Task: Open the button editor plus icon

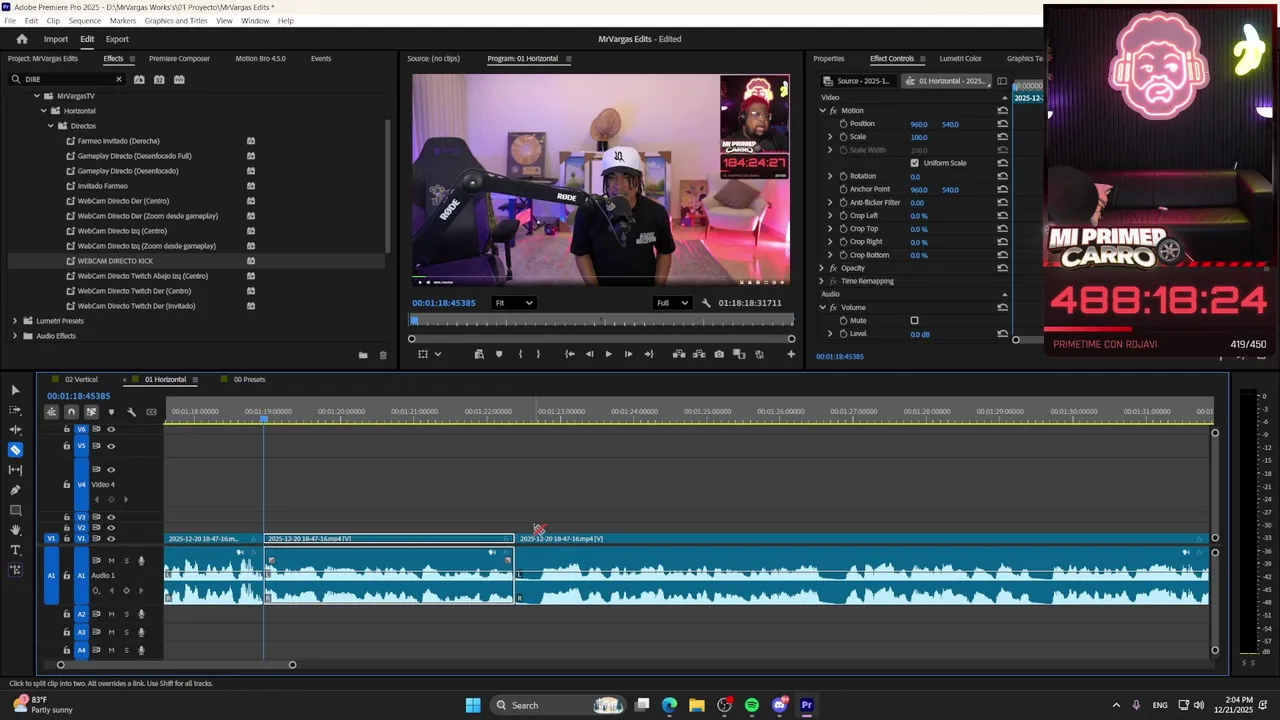Action: 791,354
